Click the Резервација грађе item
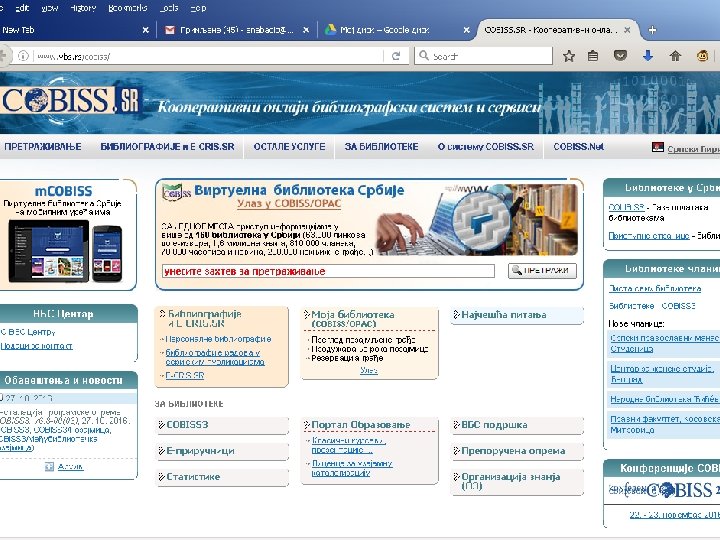720x540 pixels. 347,358
